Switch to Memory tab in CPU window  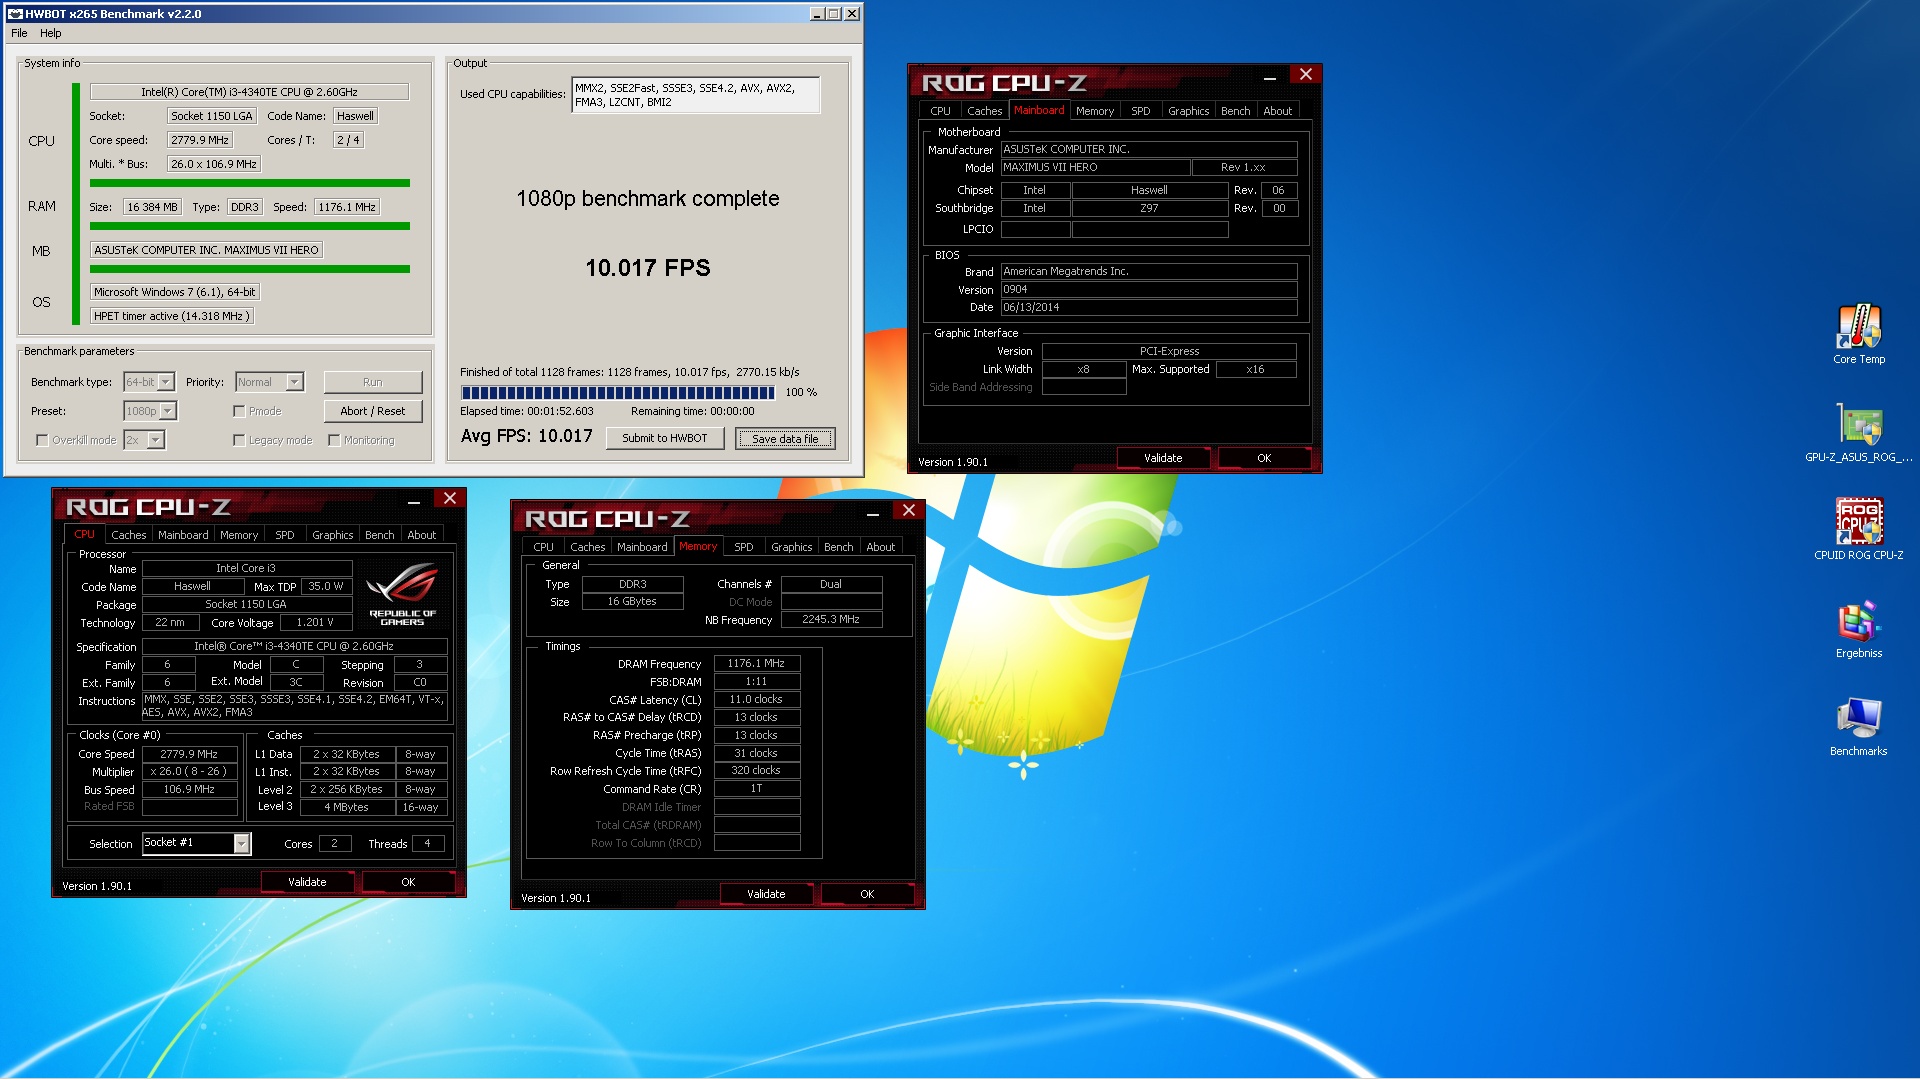click(239, 535)
